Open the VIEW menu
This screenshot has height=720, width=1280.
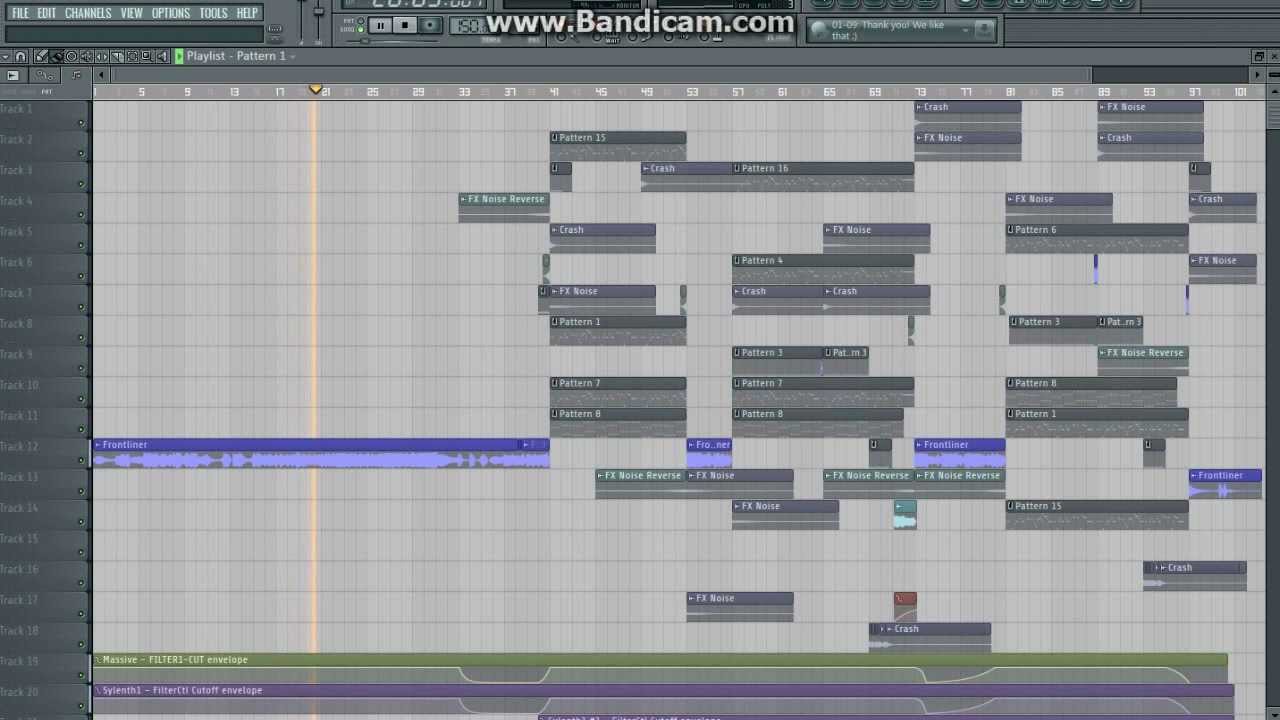131,13
